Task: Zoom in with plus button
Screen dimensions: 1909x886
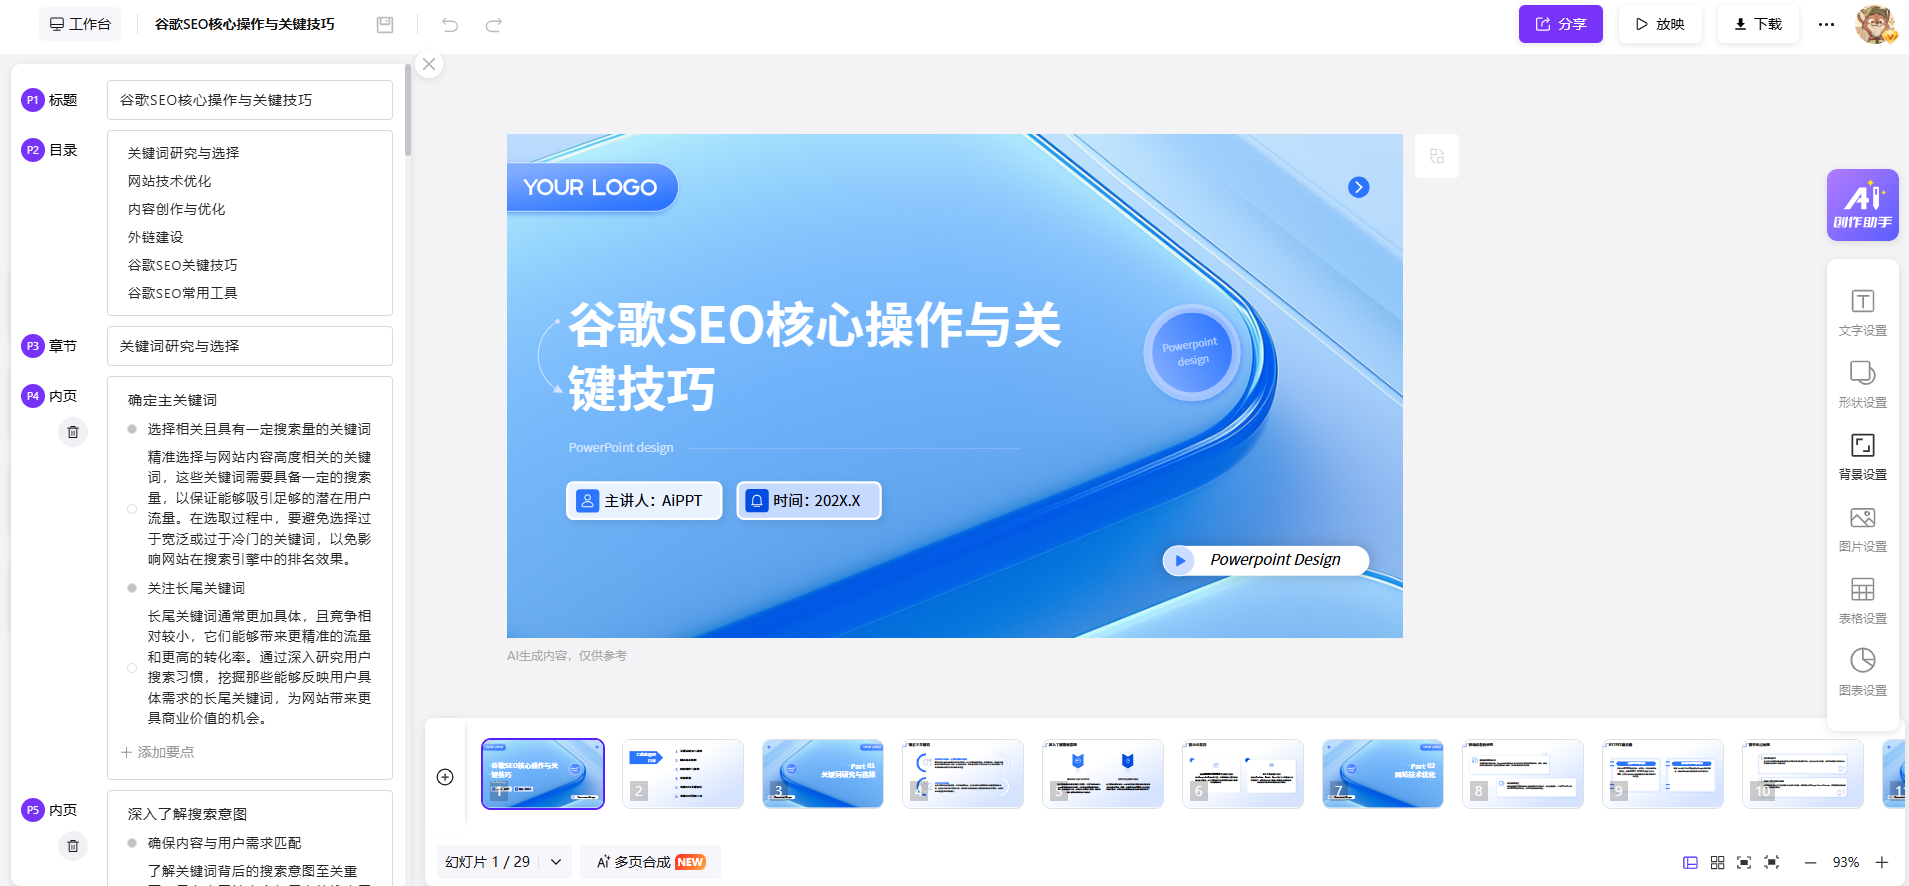Action: tap(1882, 862)
